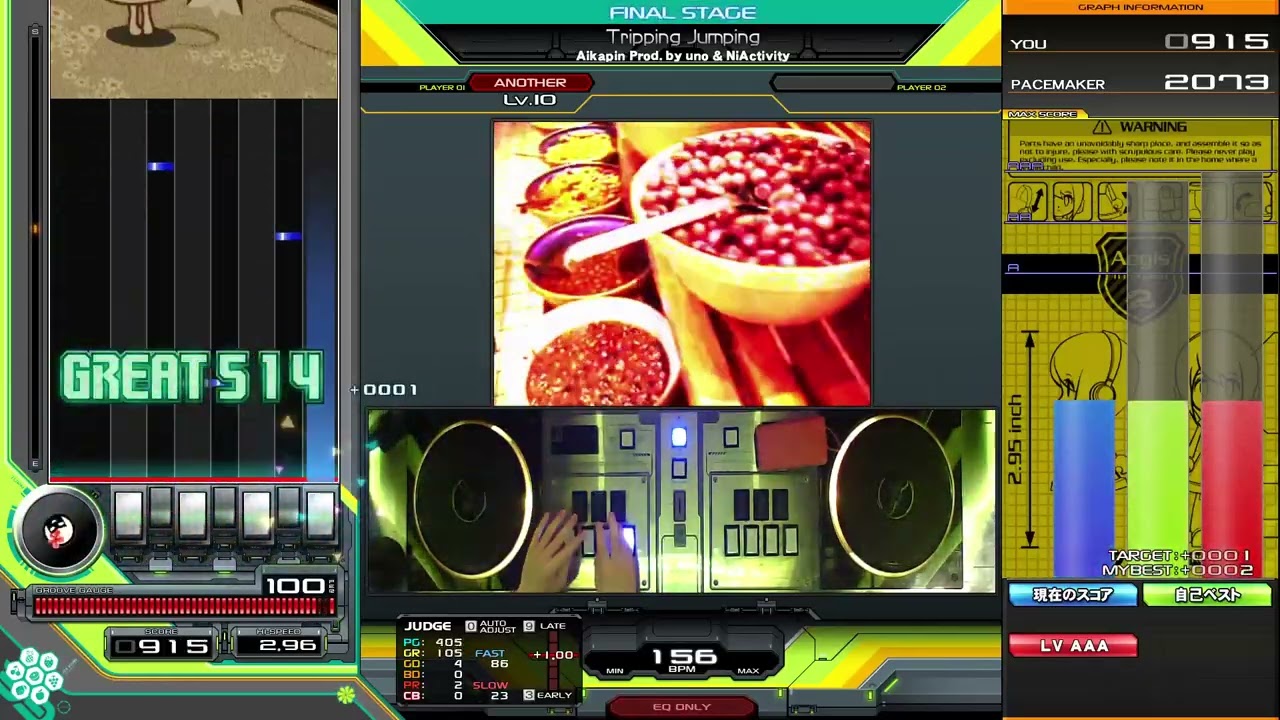The height and width of the screenshot is (720, 1280).
Task: Click the song progress bar marked S to E
Action: tap(36, 246)
